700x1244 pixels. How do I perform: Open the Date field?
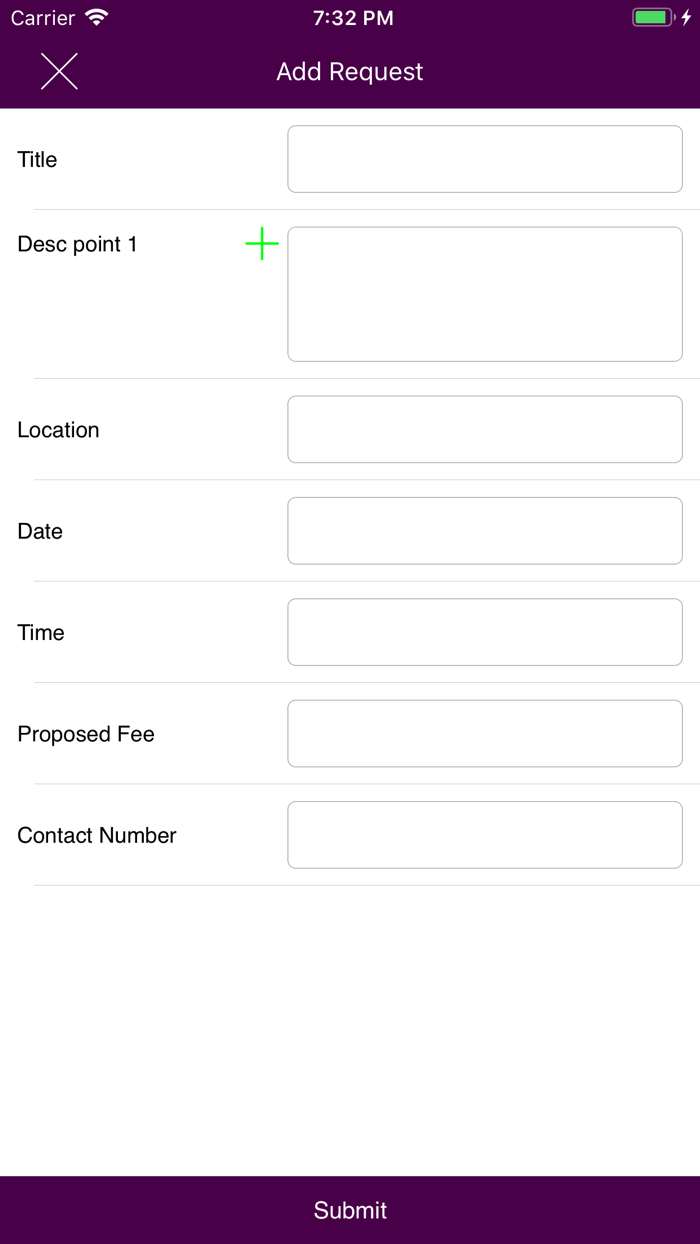pos(485,531)
